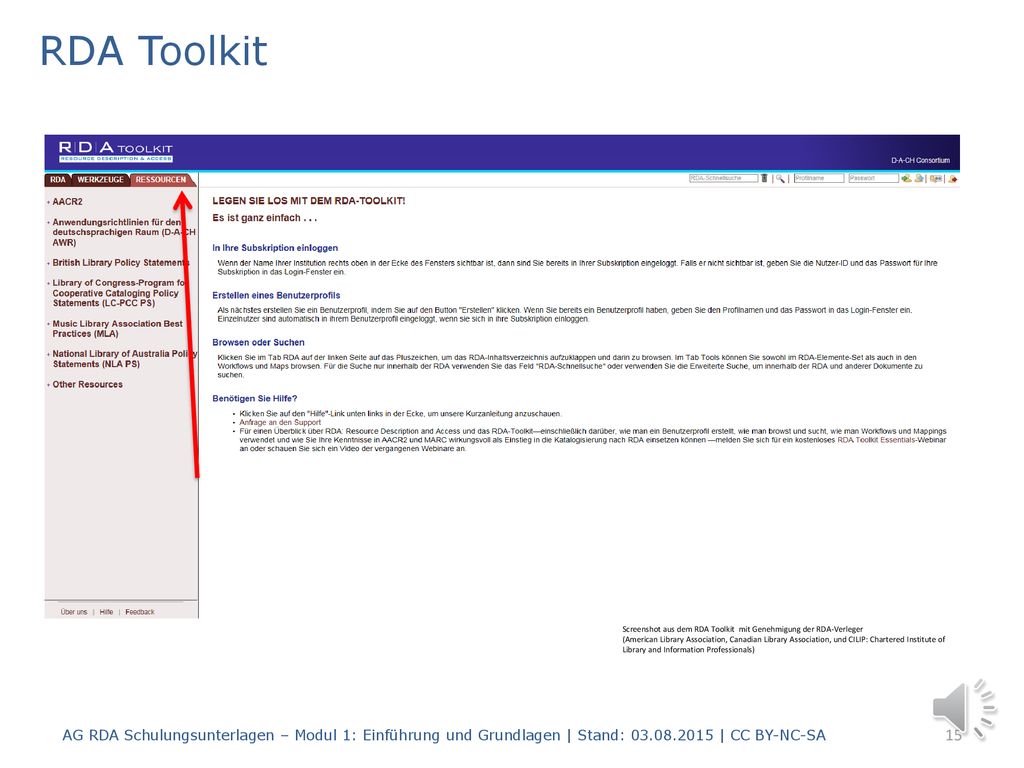Click the text Es ist ganz einfach . . .

tap(264, 218)
